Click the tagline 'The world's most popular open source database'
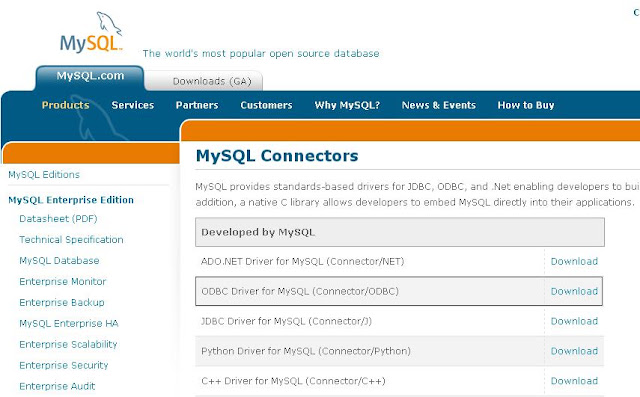 [261, 53]
